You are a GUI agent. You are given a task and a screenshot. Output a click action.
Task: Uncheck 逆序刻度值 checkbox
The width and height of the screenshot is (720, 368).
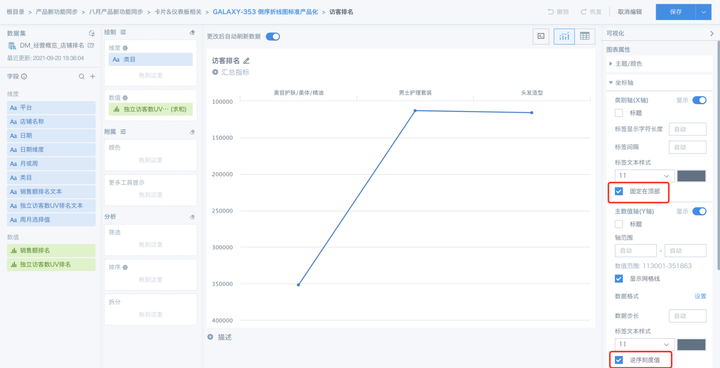coord(619,360)
